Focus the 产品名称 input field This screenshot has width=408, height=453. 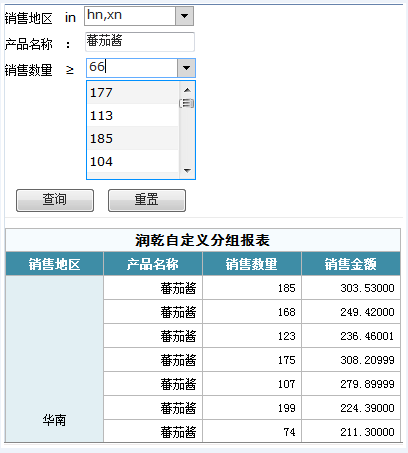click(x=140, y=42)
